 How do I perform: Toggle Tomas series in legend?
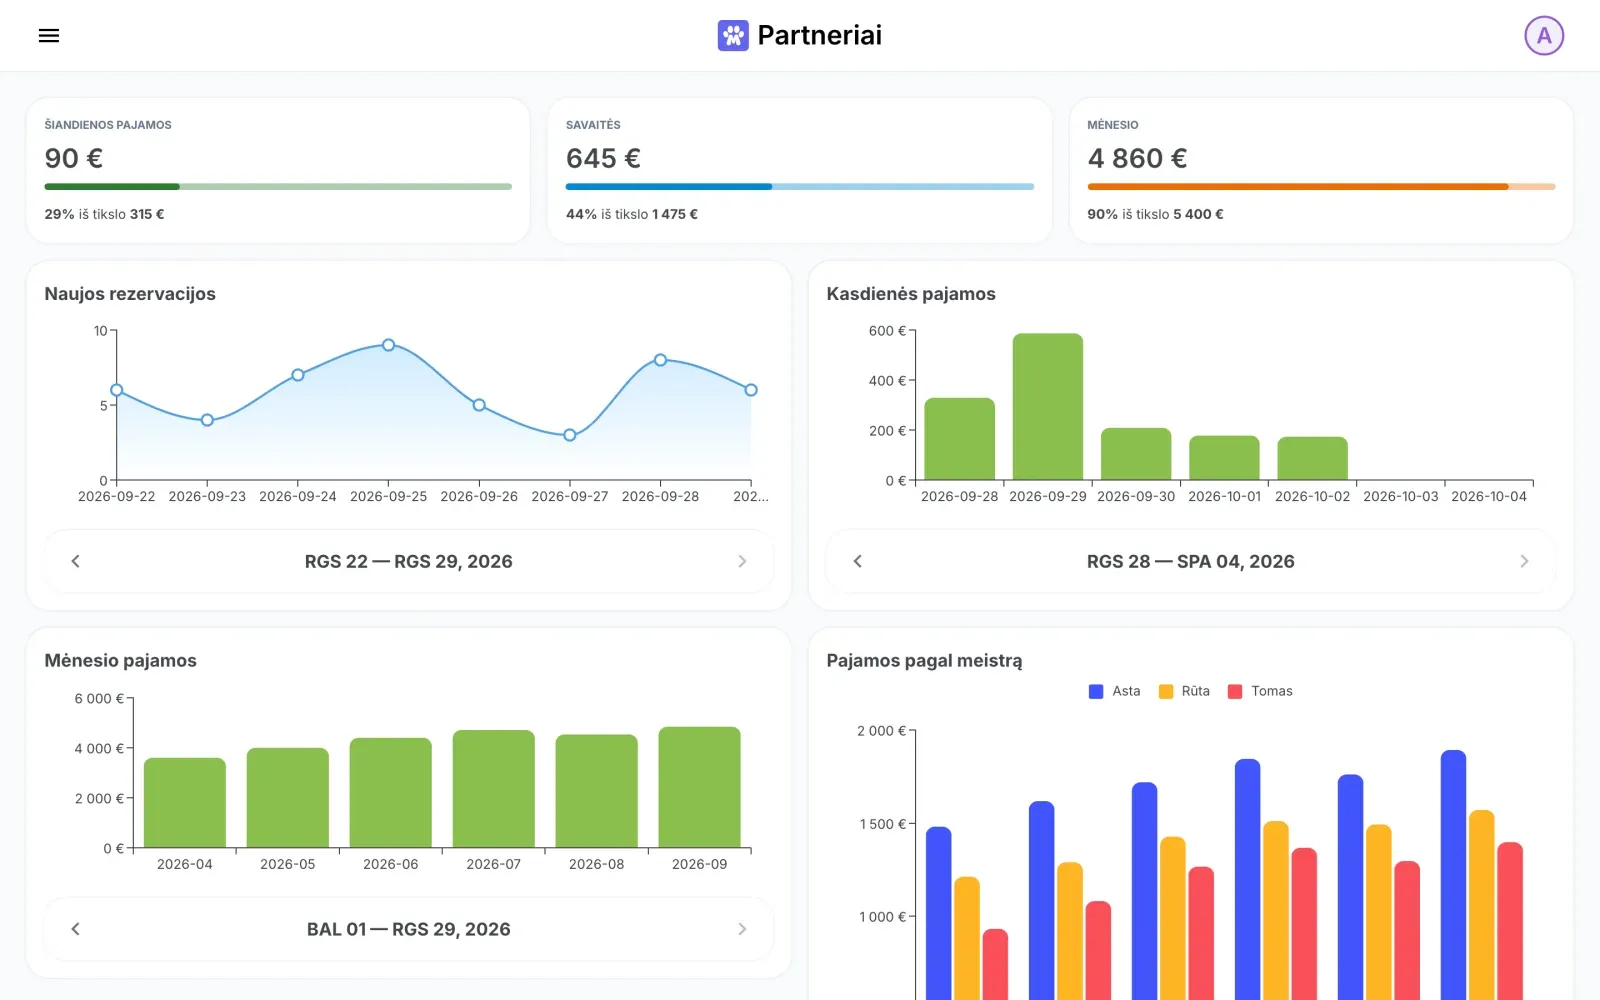(x=1260, y=691)
